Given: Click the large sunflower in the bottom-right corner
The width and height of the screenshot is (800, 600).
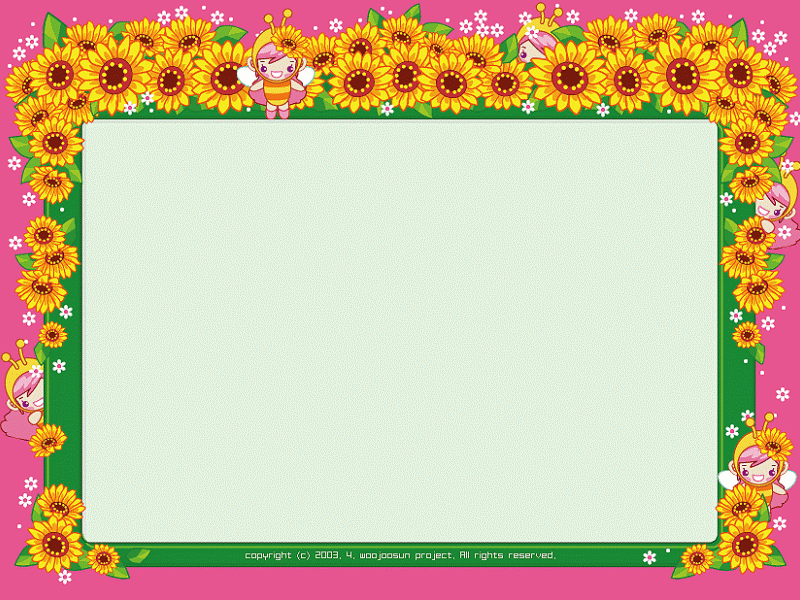Looking at the screenshot, I should [746, 545].
